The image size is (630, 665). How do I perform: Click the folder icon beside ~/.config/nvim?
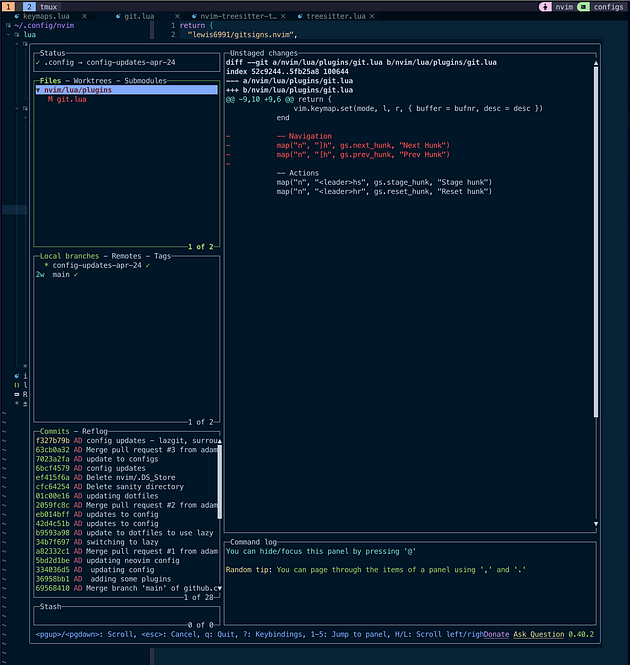(8, 25)
